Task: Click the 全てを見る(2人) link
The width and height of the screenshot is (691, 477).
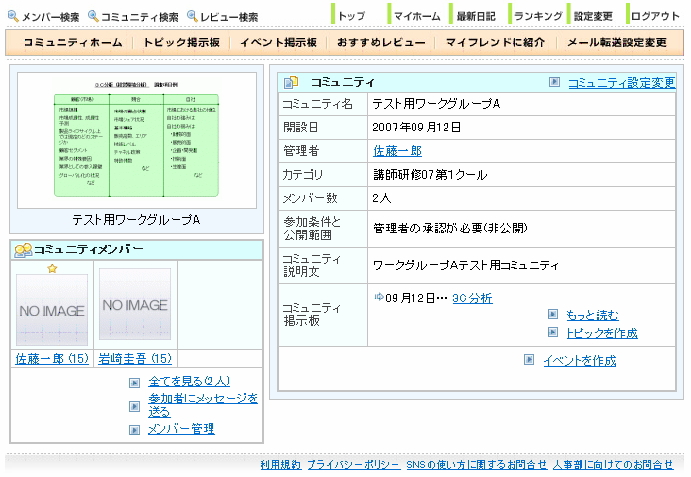Action: point(189,381)
